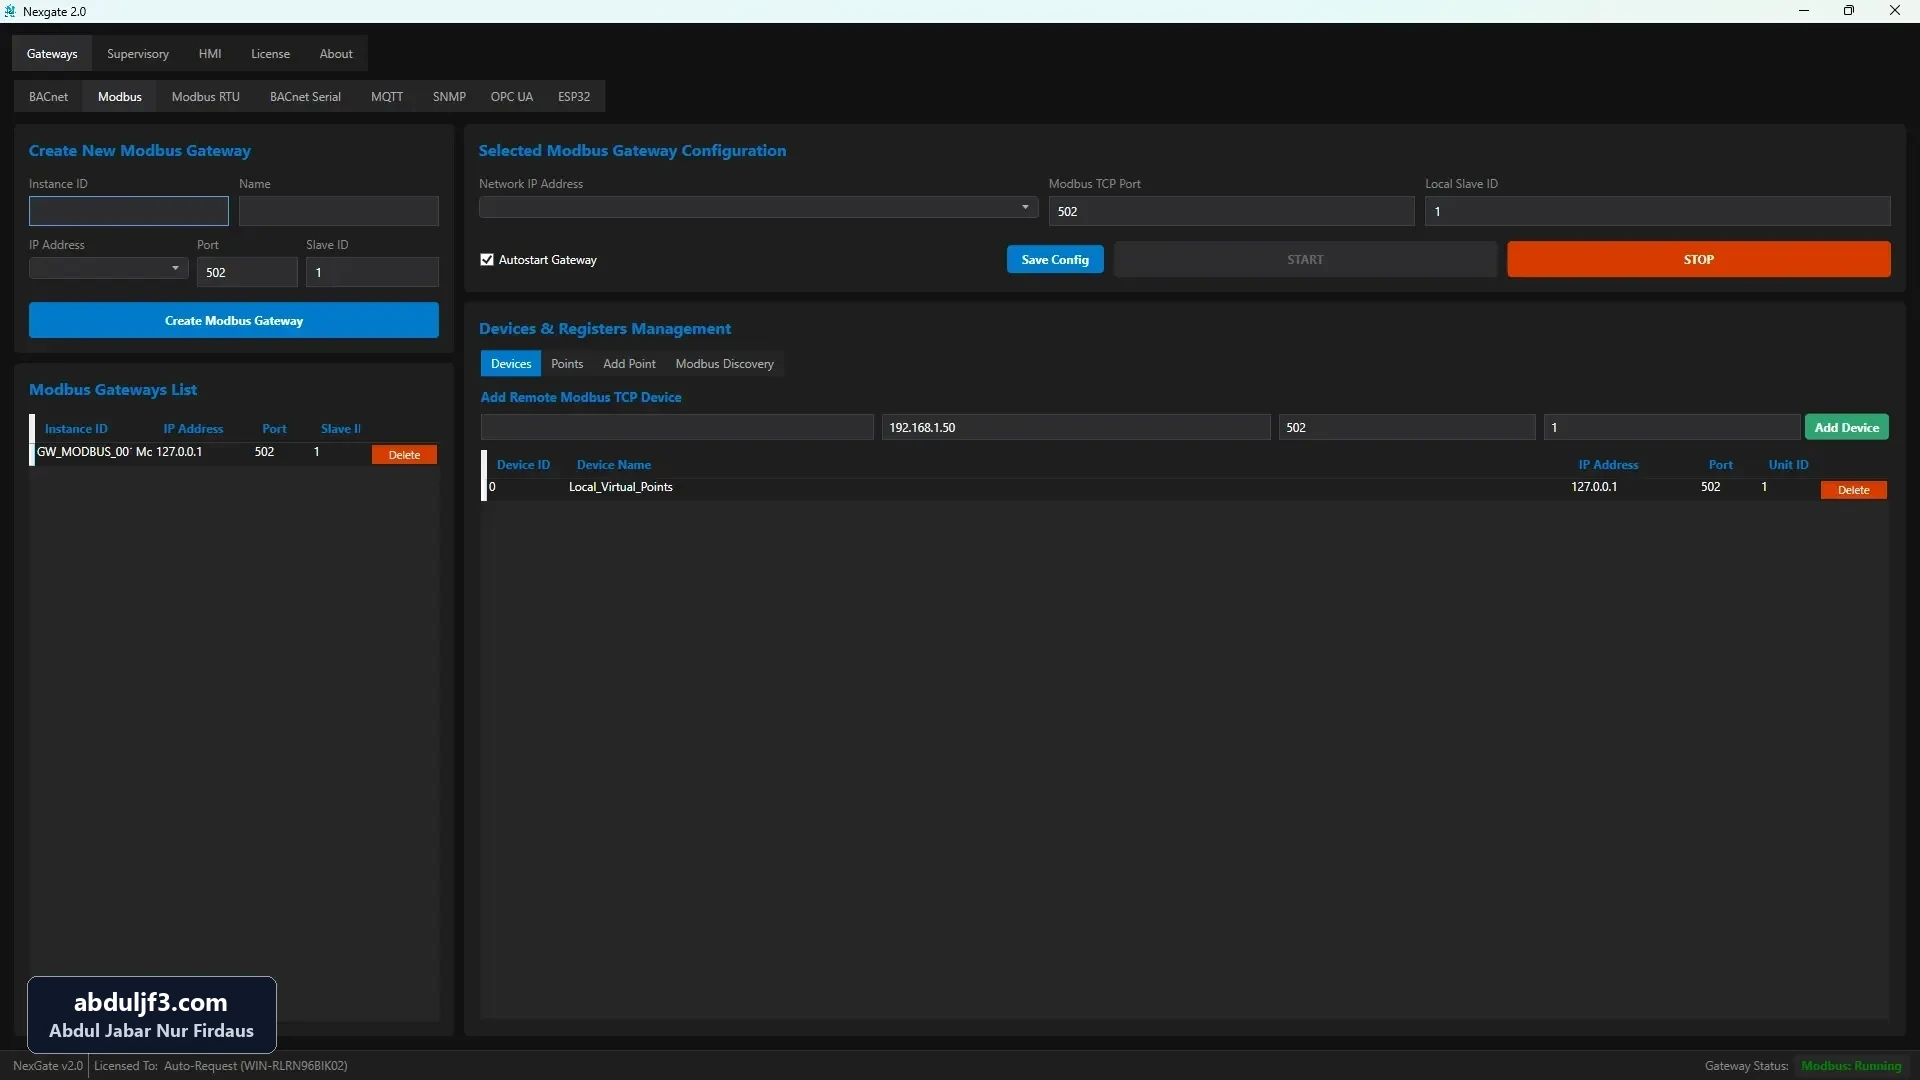This screenshot has height=1080, width=1920.
Task: Open the Modbus Discovery sub-tab
Action: tap(724, 364)
